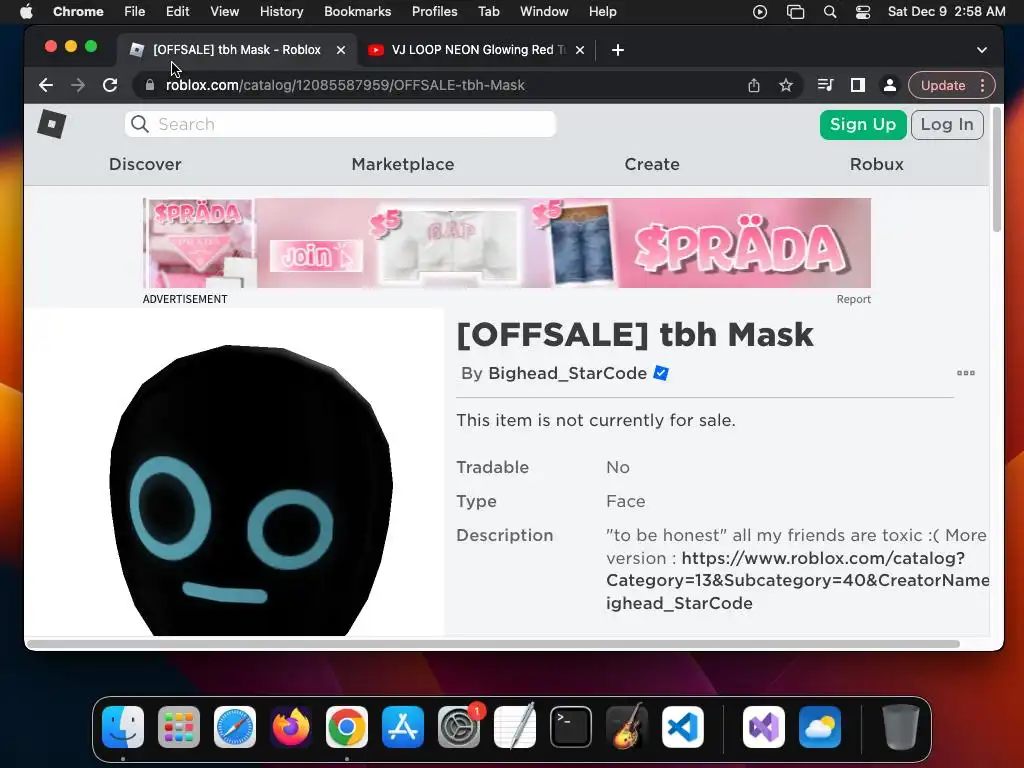This screenshot has height=768, width=1024.
Task: Go to the Marketplace page
Action: tap(403, 164)
